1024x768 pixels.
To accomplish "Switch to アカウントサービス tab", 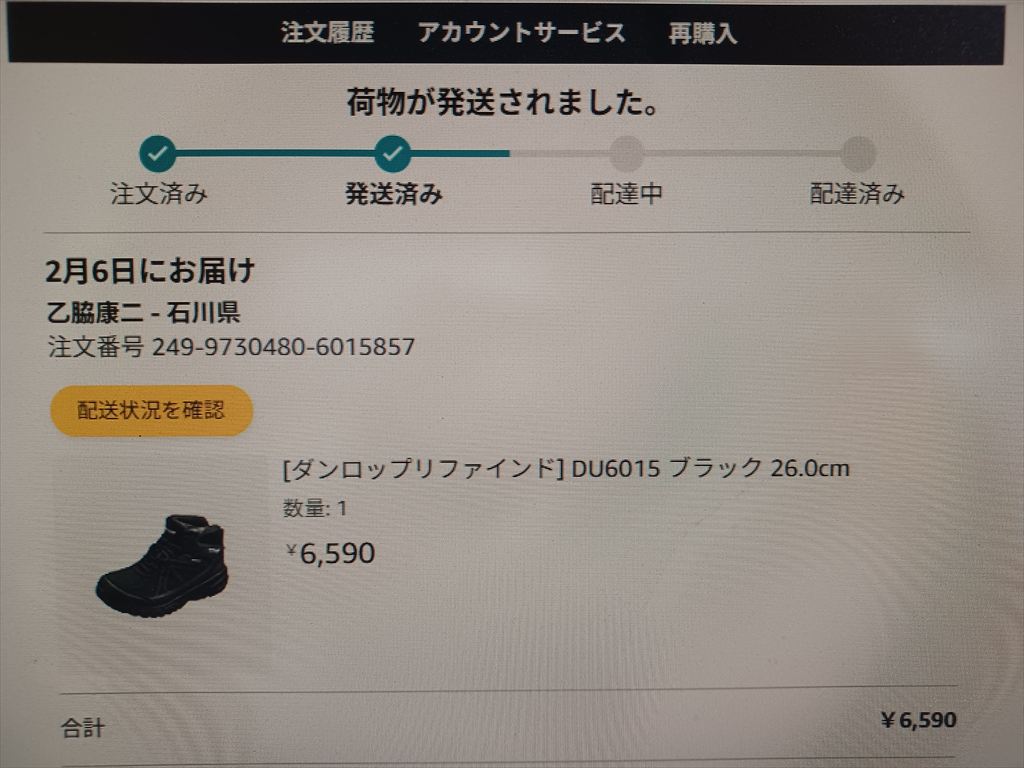I will coord(521,32).
